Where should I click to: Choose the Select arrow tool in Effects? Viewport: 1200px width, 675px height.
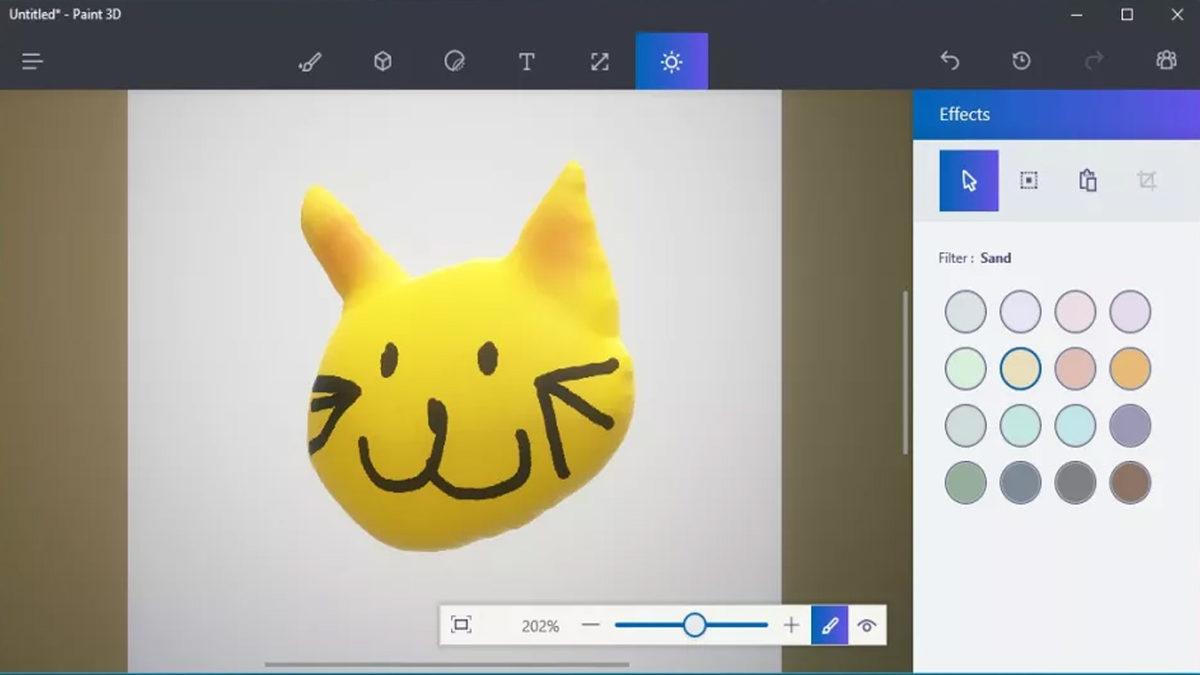click(968, 181)
